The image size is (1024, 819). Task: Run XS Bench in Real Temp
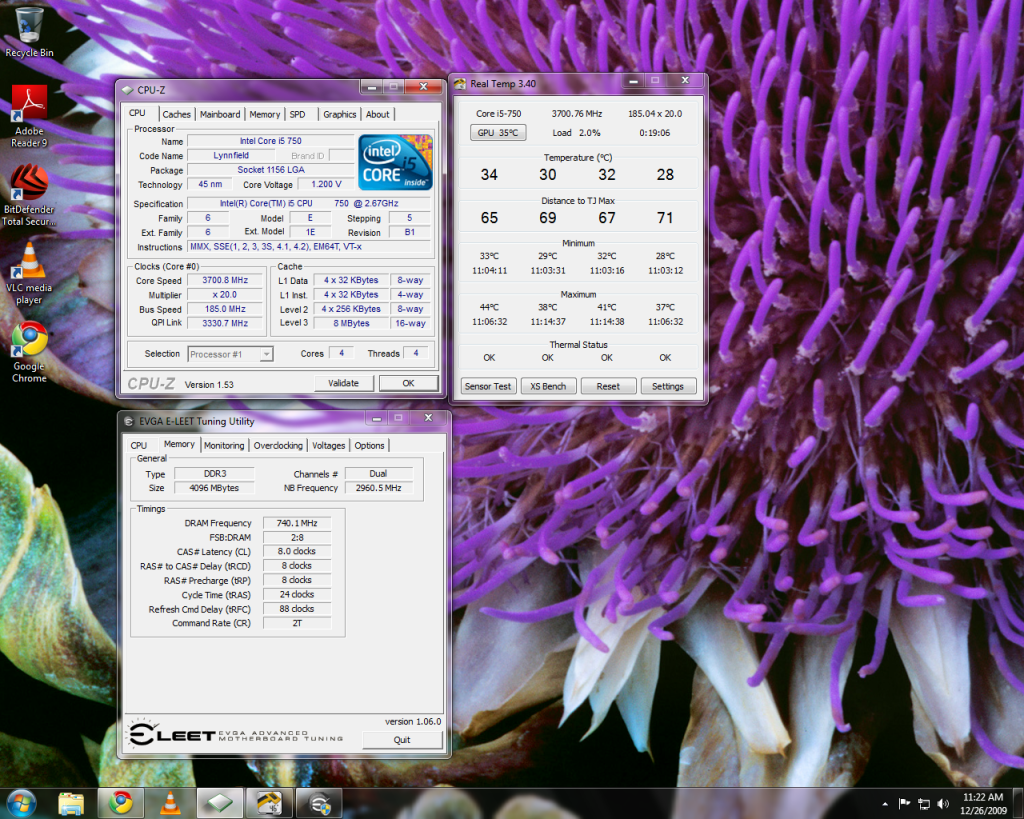pyautogui.click(x=548, y=385)
